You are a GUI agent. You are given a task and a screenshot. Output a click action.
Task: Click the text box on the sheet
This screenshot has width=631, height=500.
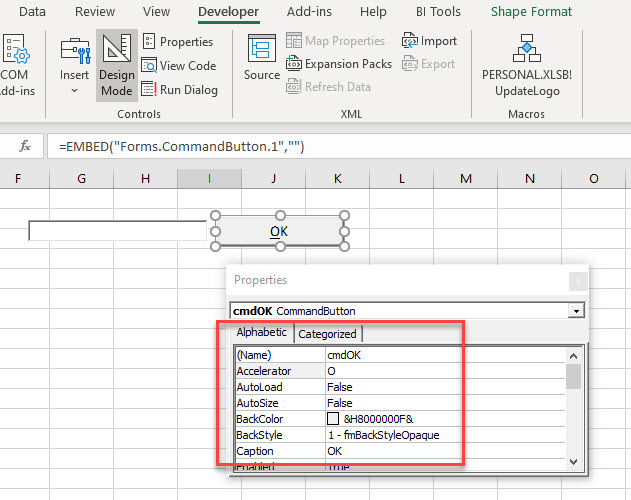point(117,231)
